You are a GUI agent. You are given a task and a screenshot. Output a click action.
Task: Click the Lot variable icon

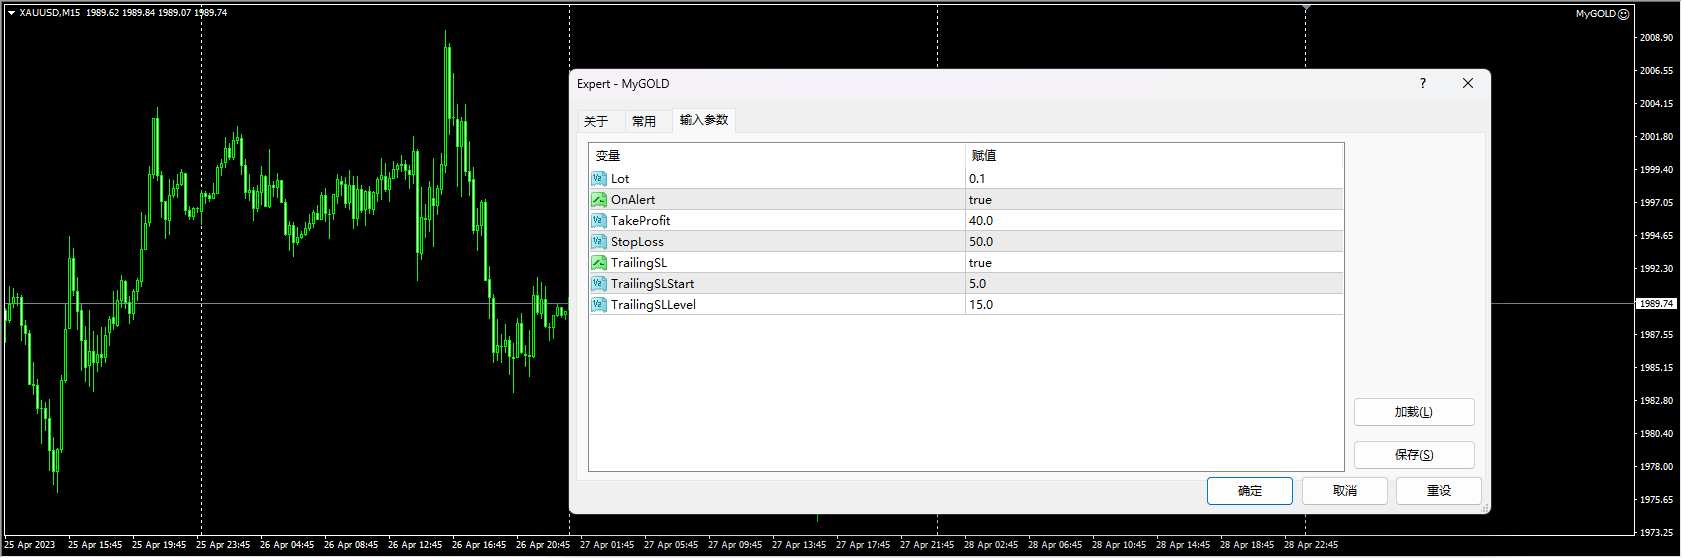pyautogui.click(x=599, y=179)
